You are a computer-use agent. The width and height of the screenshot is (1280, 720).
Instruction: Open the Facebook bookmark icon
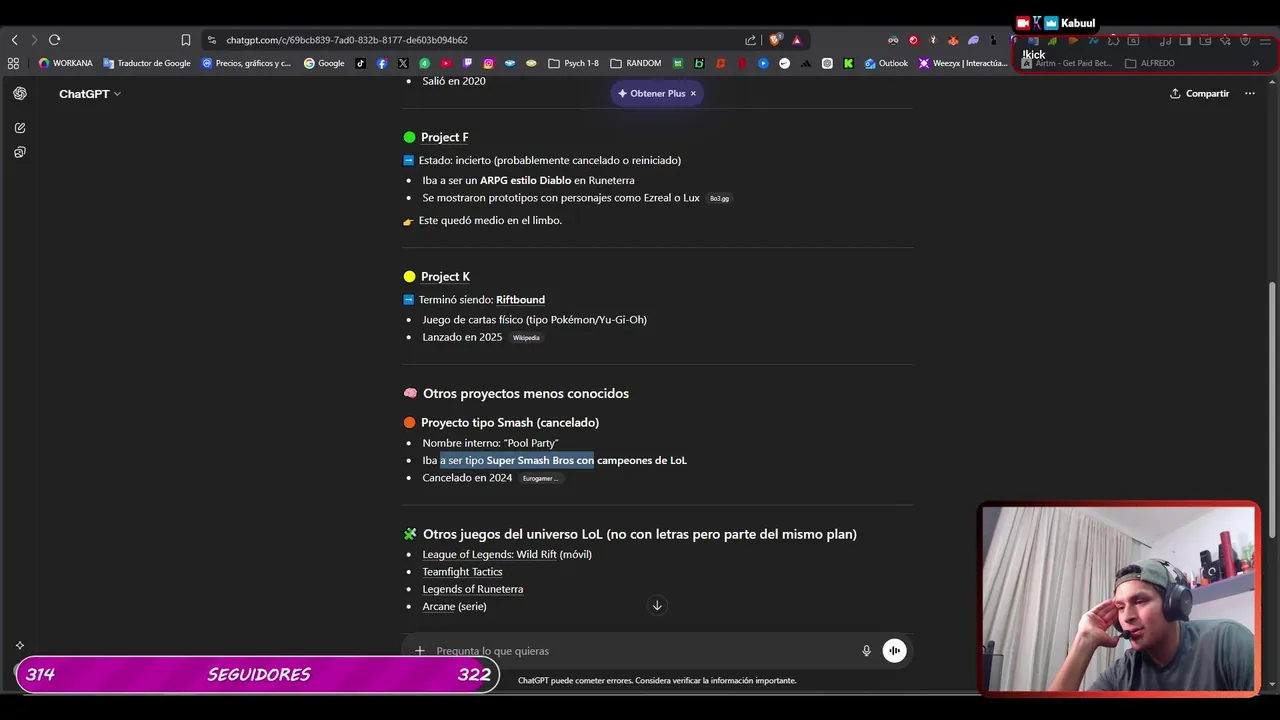click(x=382, y=63)
